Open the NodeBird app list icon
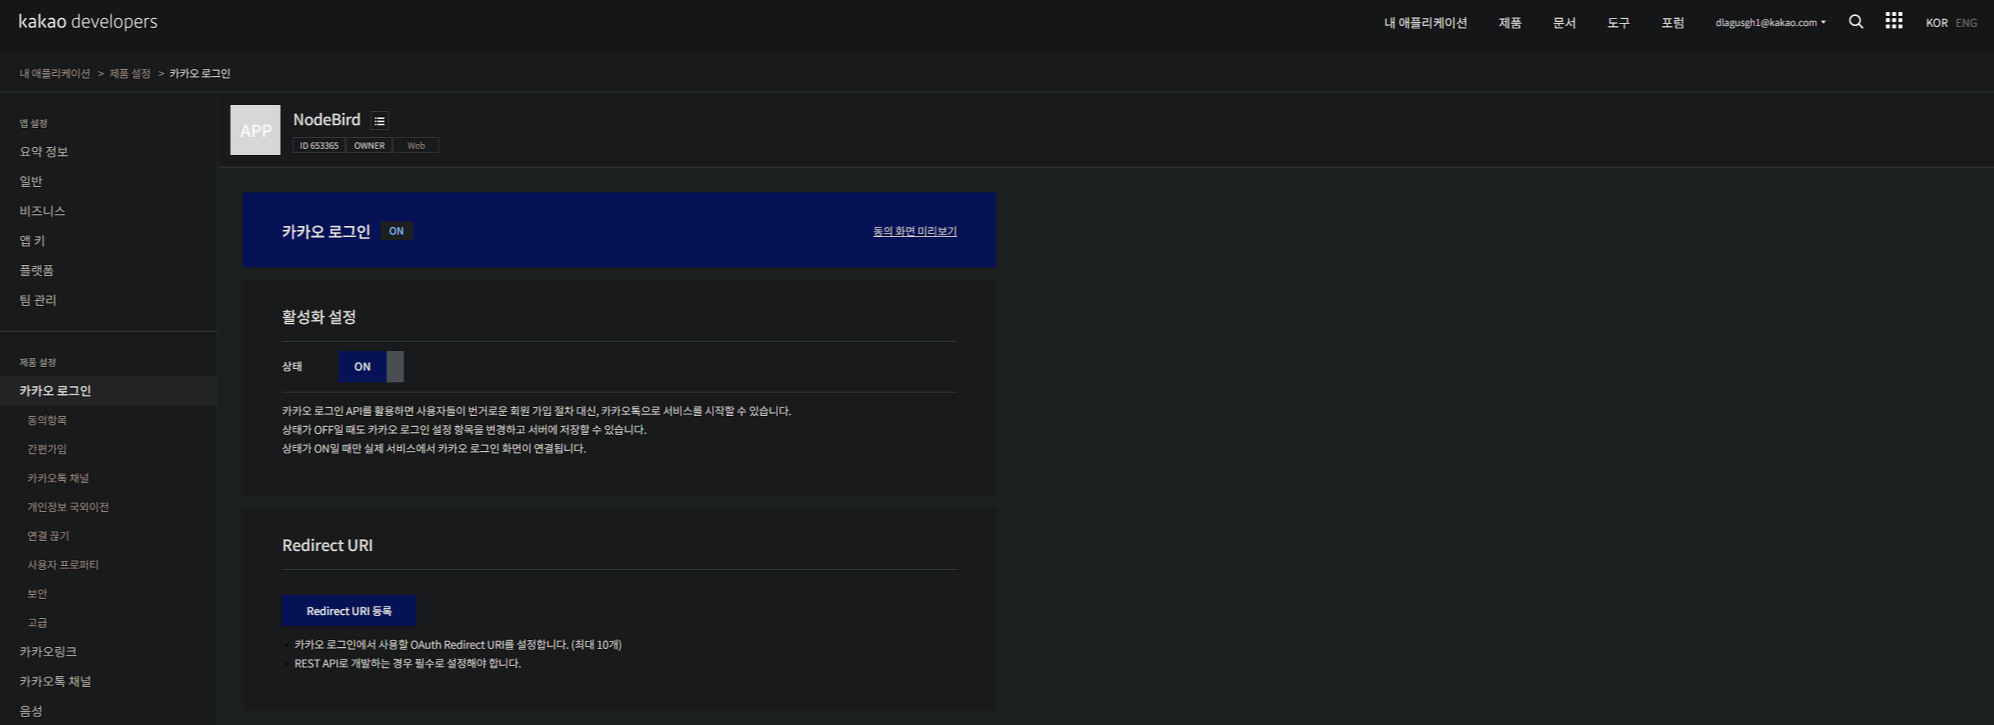This screenshot has height=725, width=1994. point(379,121)
